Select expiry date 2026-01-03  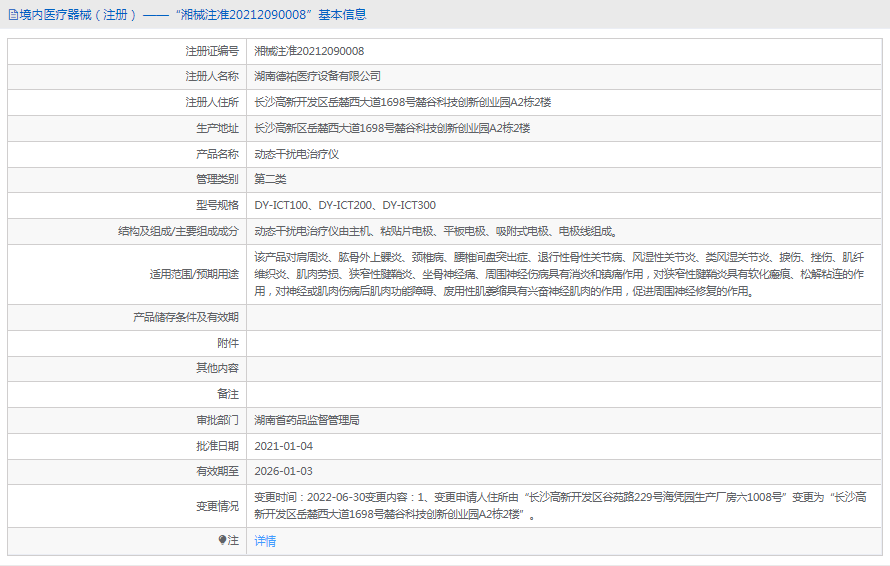point(284,471)
